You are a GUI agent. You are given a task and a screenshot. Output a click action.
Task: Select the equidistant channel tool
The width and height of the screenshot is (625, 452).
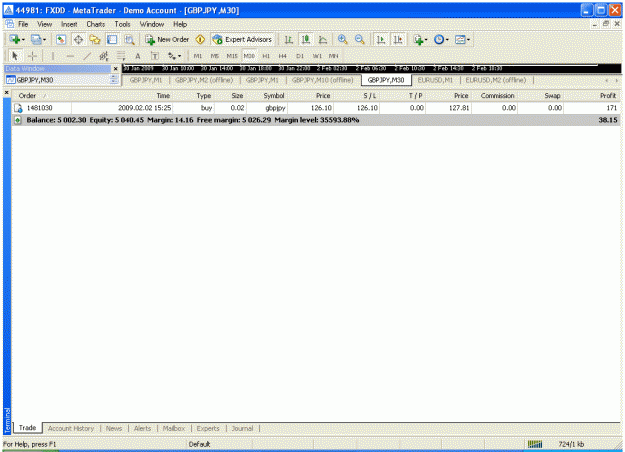tap(104, 56)
